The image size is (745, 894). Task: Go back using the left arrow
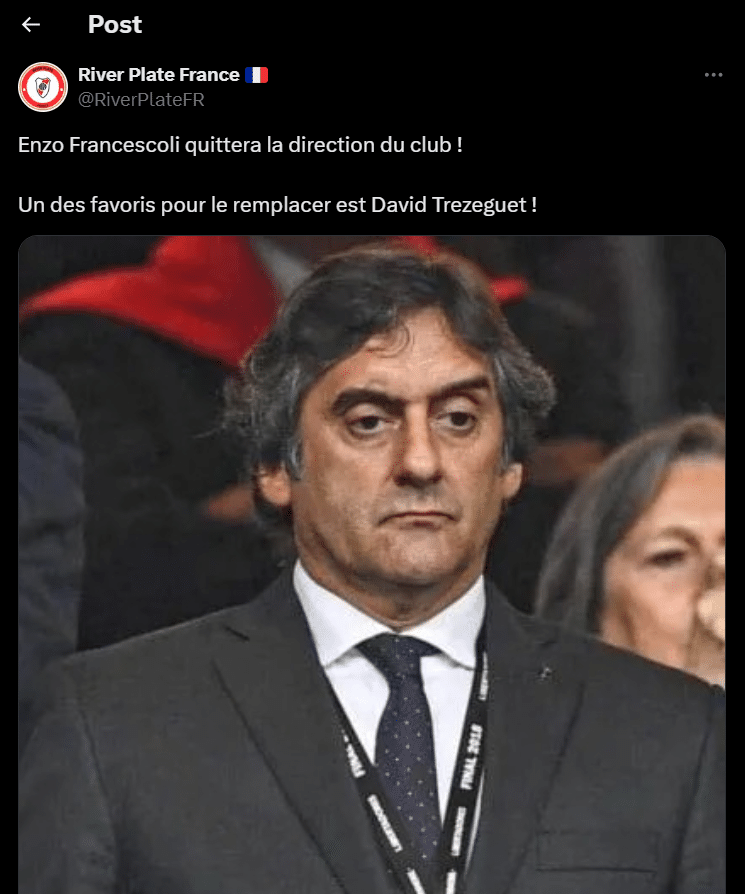coord(31,25)
